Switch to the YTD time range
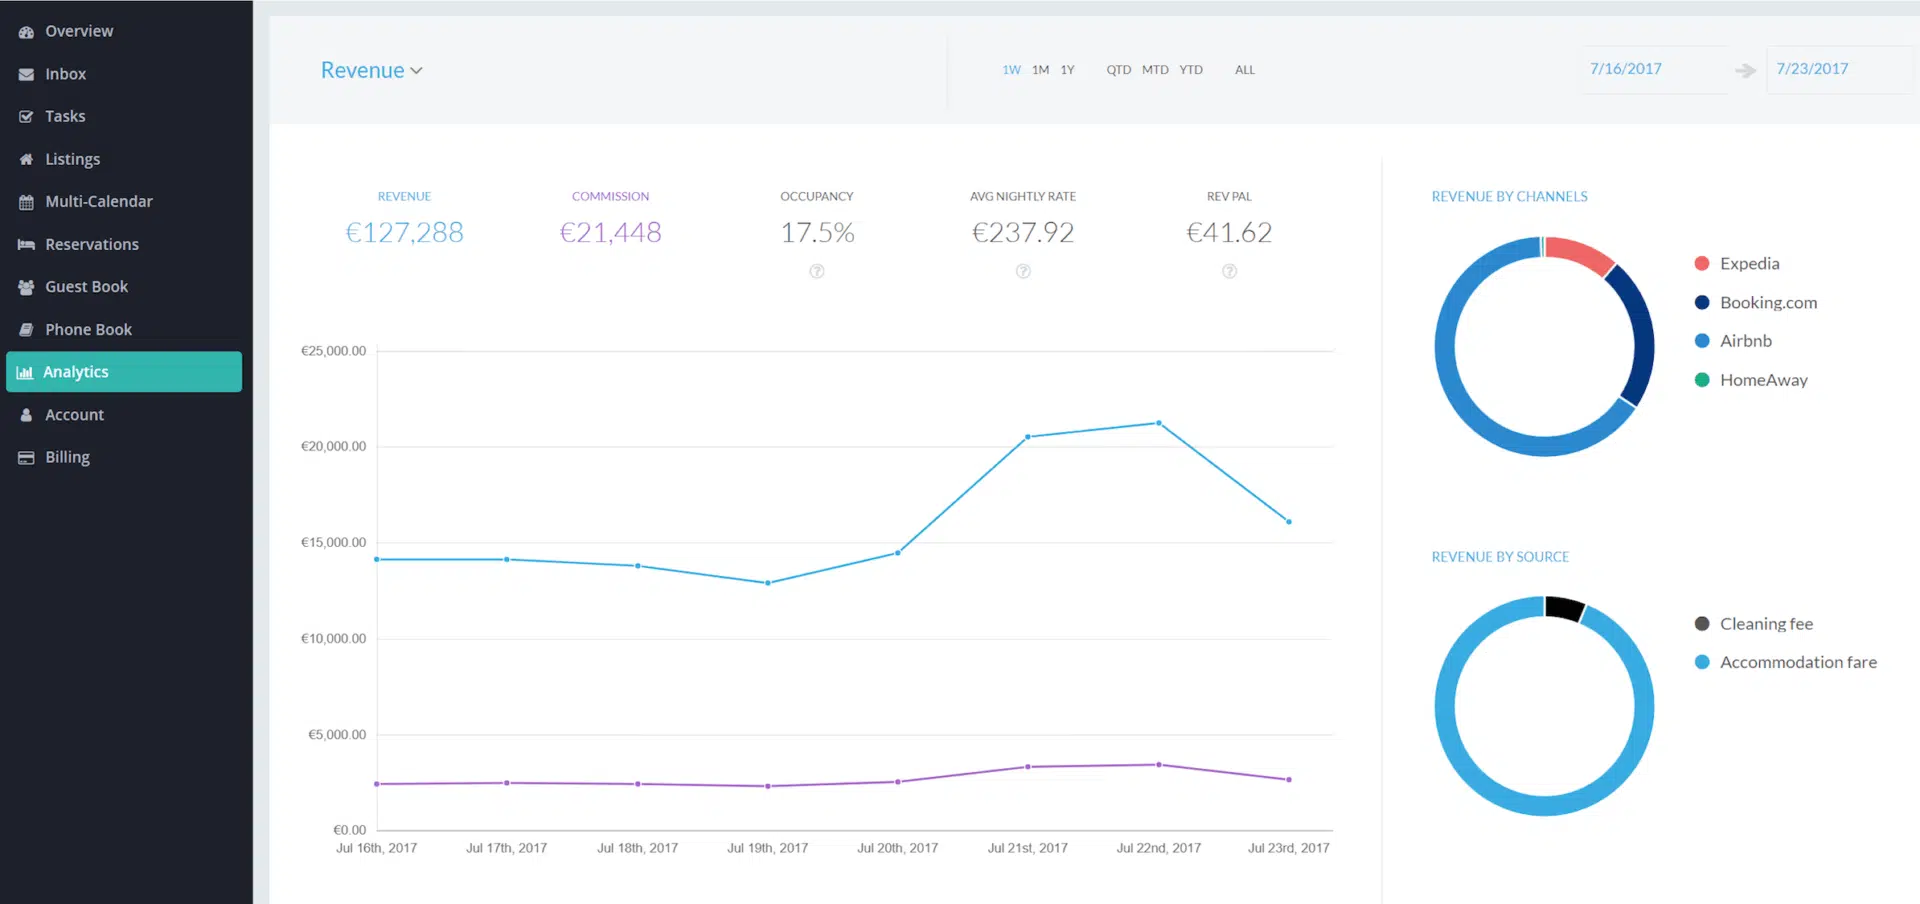This screenshot has width=1920, height=904. (1191, 69)
